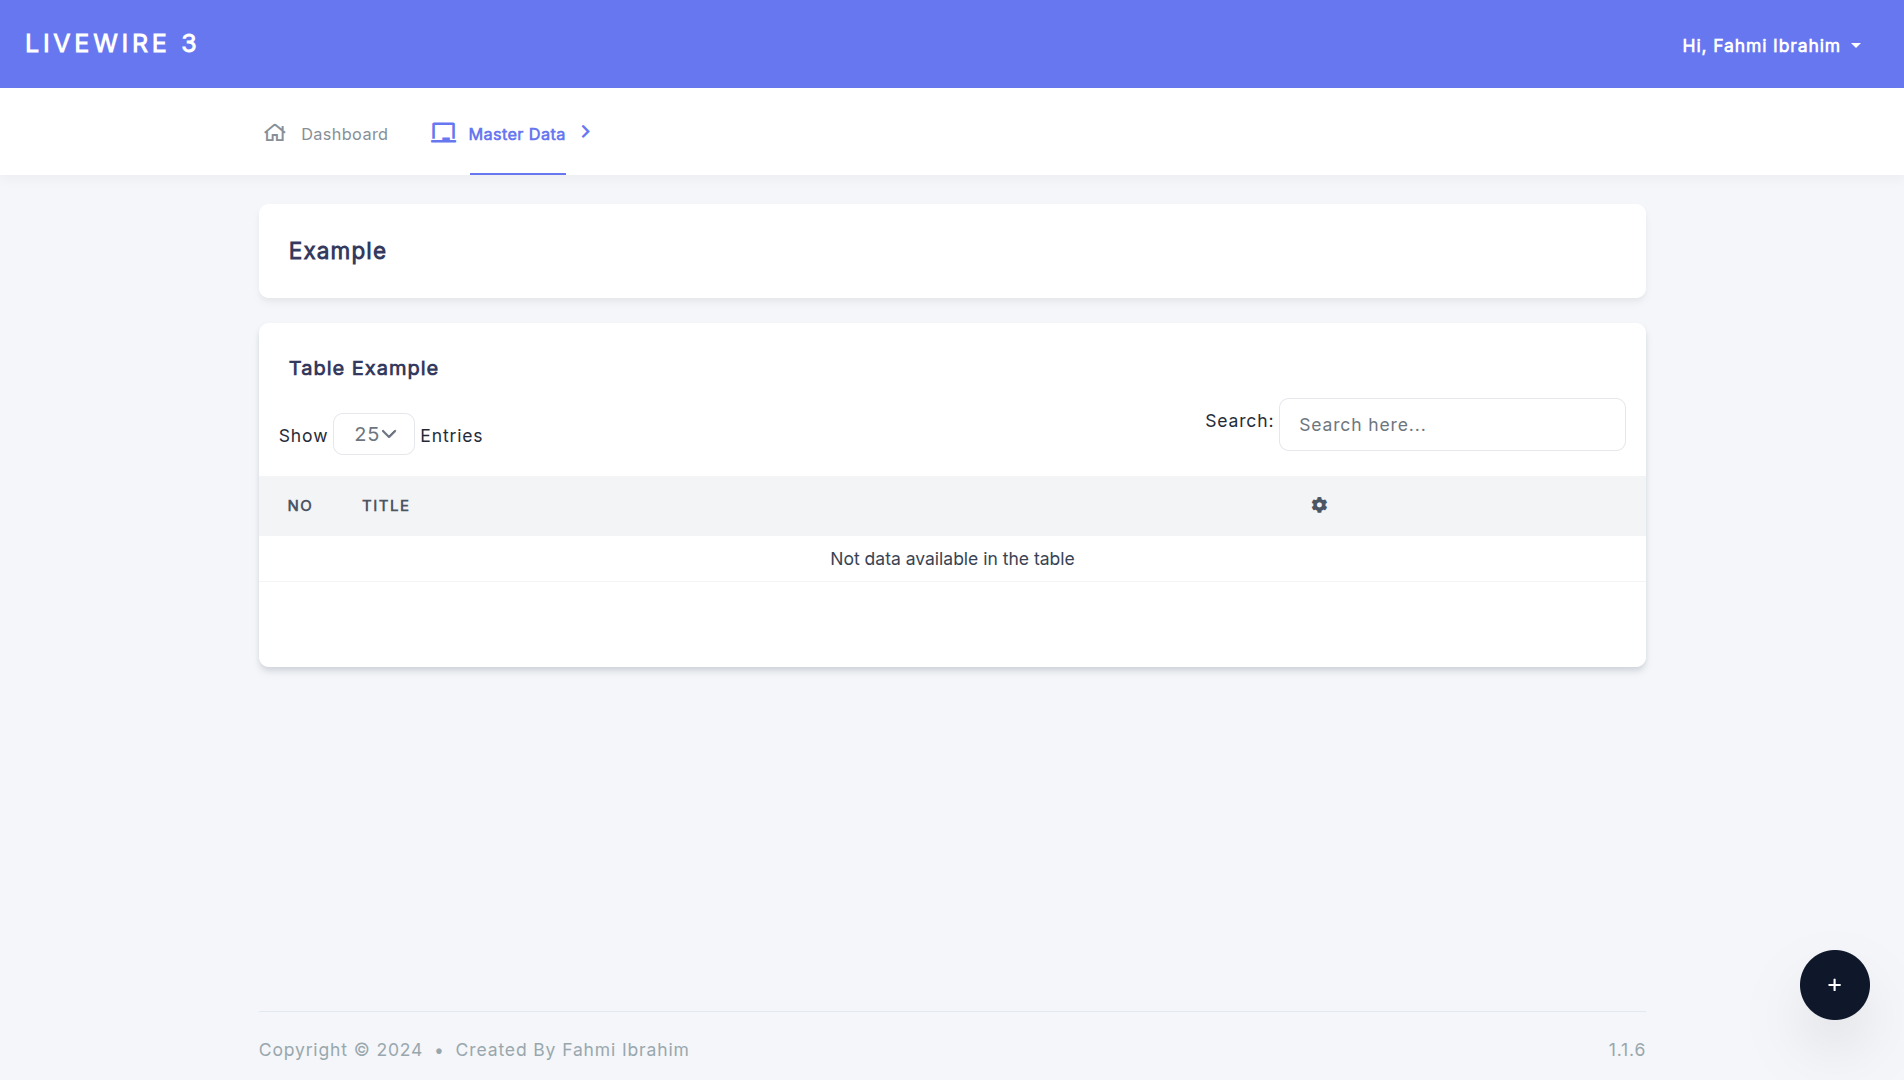Open the Hi, Fahmi Ibrahim user menu
The width and height of the screenshot is (1904, 1080).
coord(1759,46)
